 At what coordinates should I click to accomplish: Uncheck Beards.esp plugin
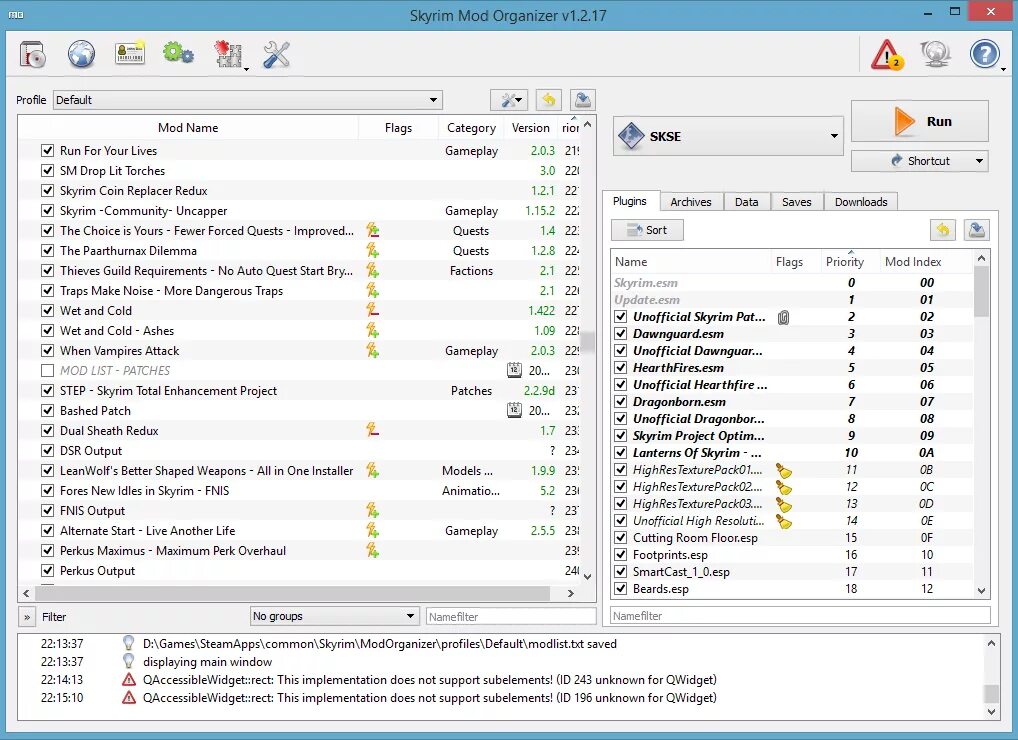click(x=621, y=589)
